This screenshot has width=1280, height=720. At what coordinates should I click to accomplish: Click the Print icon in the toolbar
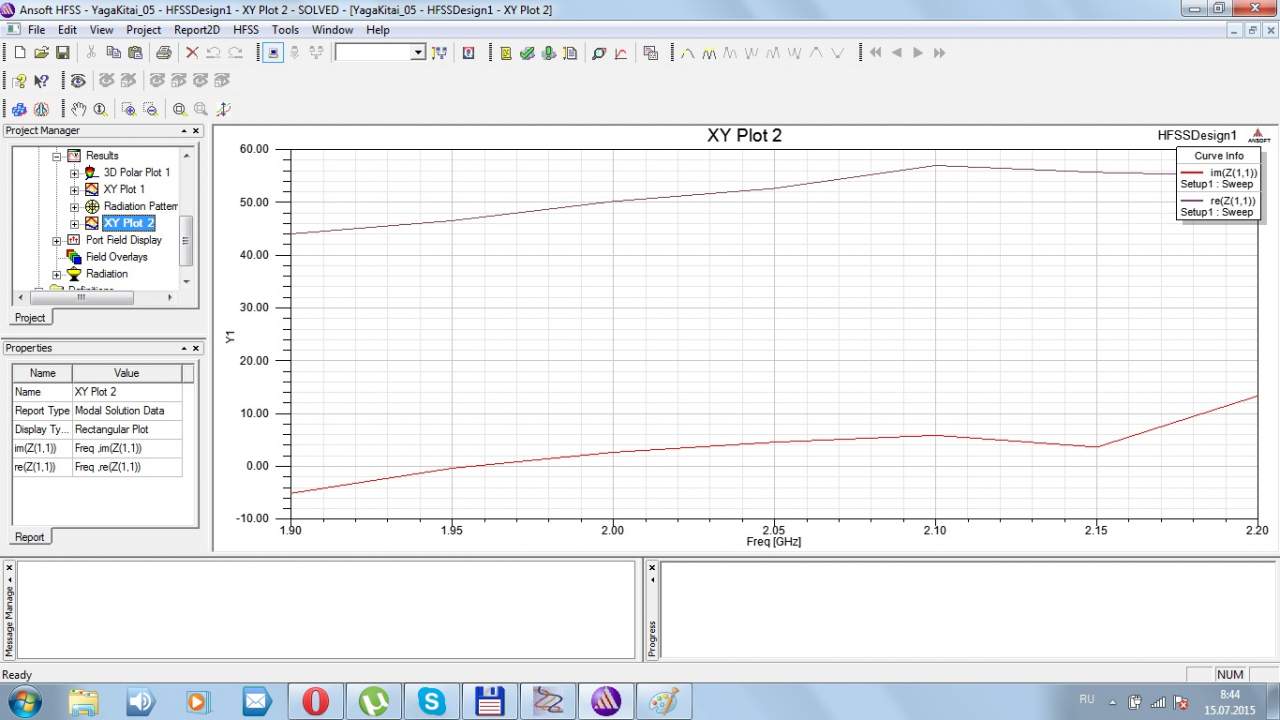point(163,53)
